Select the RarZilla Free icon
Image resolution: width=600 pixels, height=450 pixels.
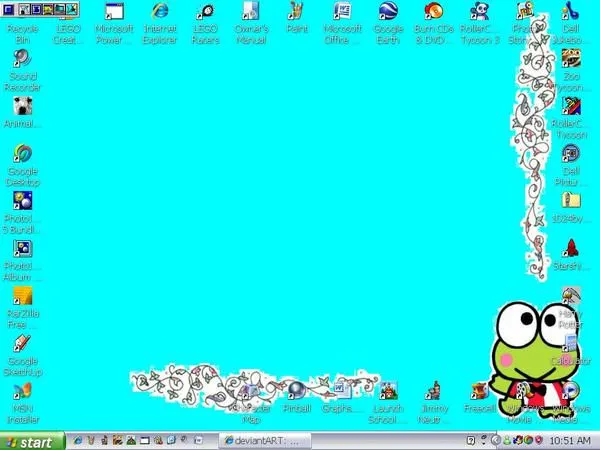pyautogui.click(x=23, y=296)
